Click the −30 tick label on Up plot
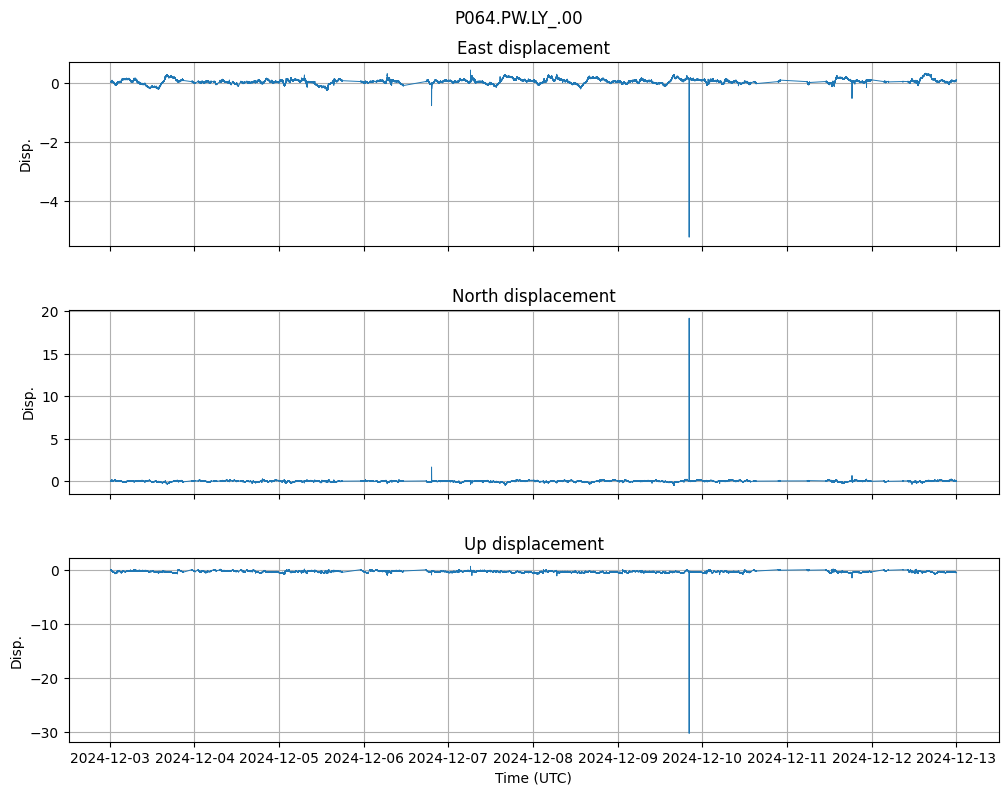The height and width of the screenshot is (795, 1008). click(45, 733)
